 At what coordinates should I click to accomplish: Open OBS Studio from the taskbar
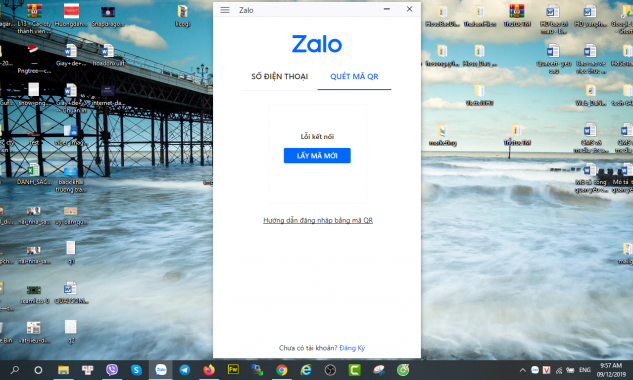330,370
